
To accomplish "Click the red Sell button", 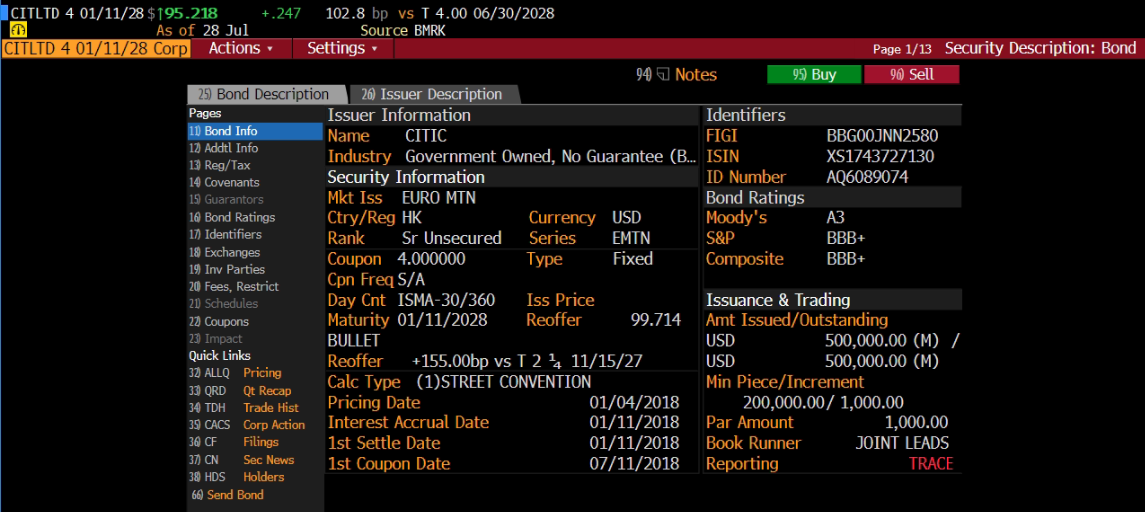I will tap(911, 74).
